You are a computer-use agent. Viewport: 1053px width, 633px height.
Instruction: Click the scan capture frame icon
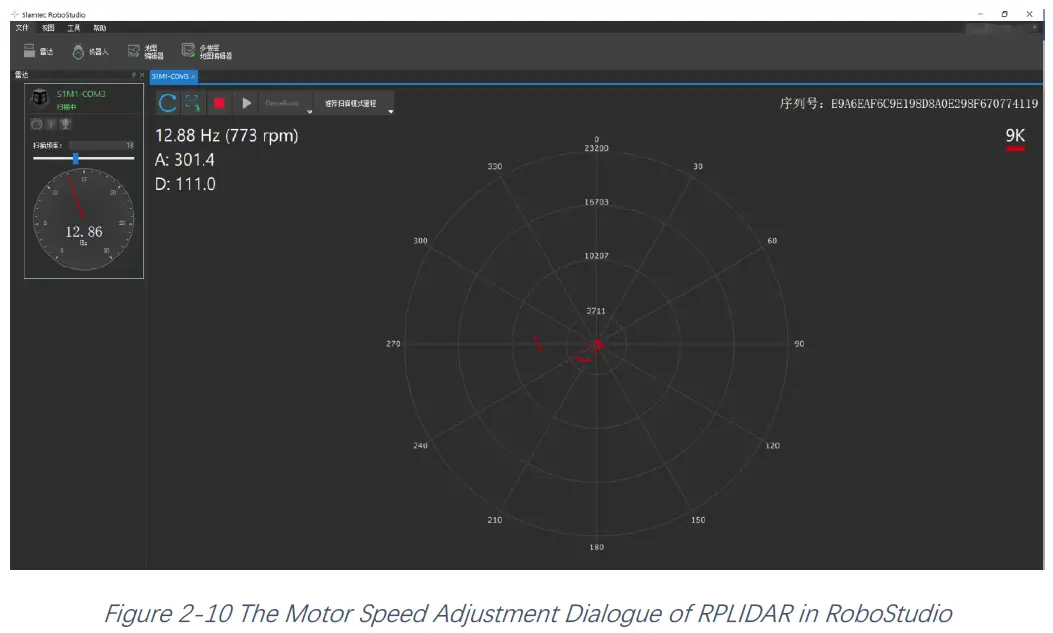(193, 103)
